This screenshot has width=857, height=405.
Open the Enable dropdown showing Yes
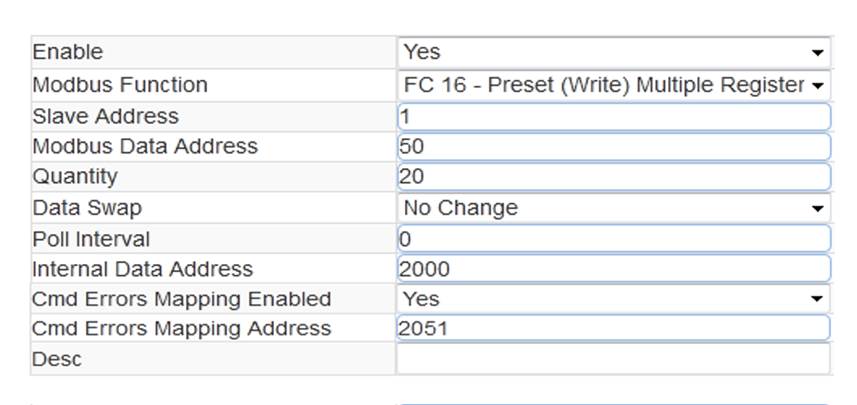click(x=614, y=53)
